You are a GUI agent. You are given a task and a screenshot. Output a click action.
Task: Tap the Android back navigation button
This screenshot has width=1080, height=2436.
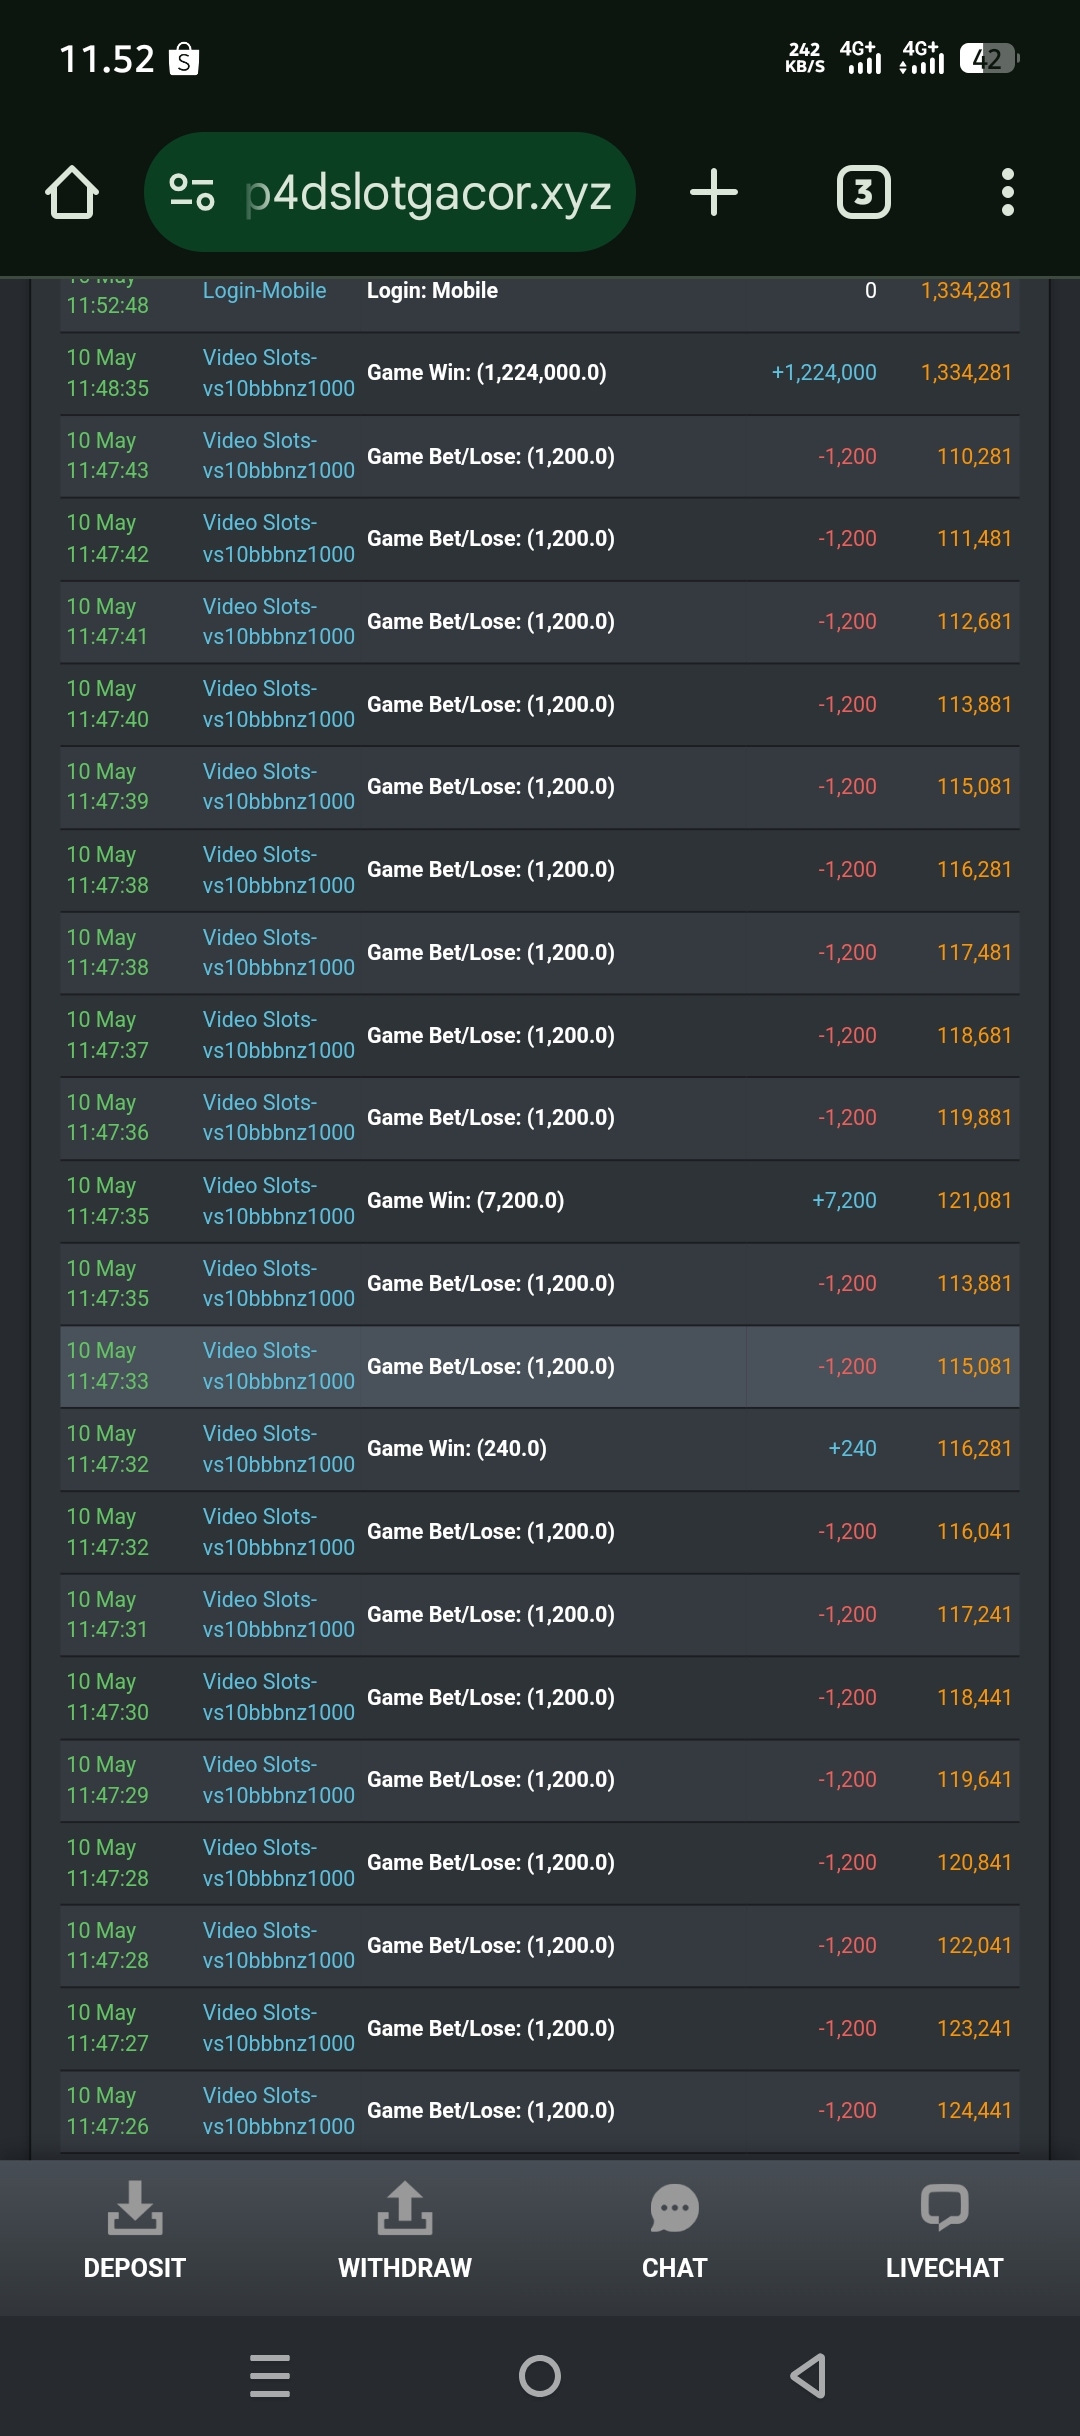click(809, 2376)
